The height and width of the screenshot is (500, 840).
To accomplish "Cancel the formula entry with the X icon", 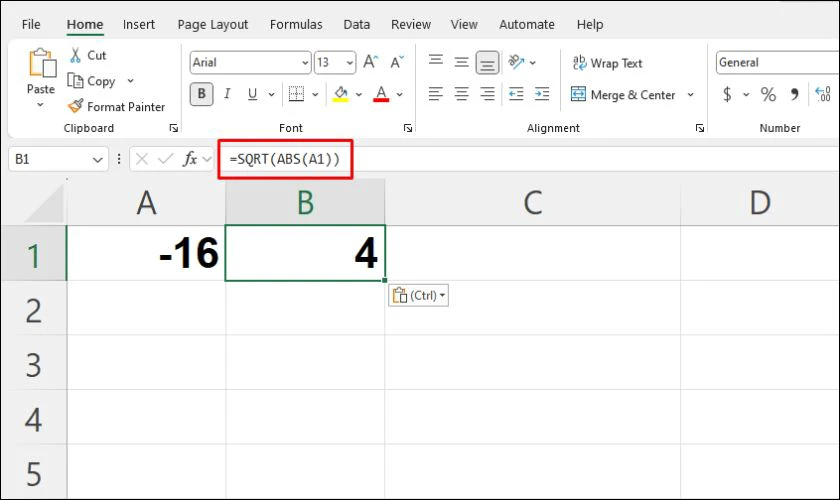I will point(142,159).
